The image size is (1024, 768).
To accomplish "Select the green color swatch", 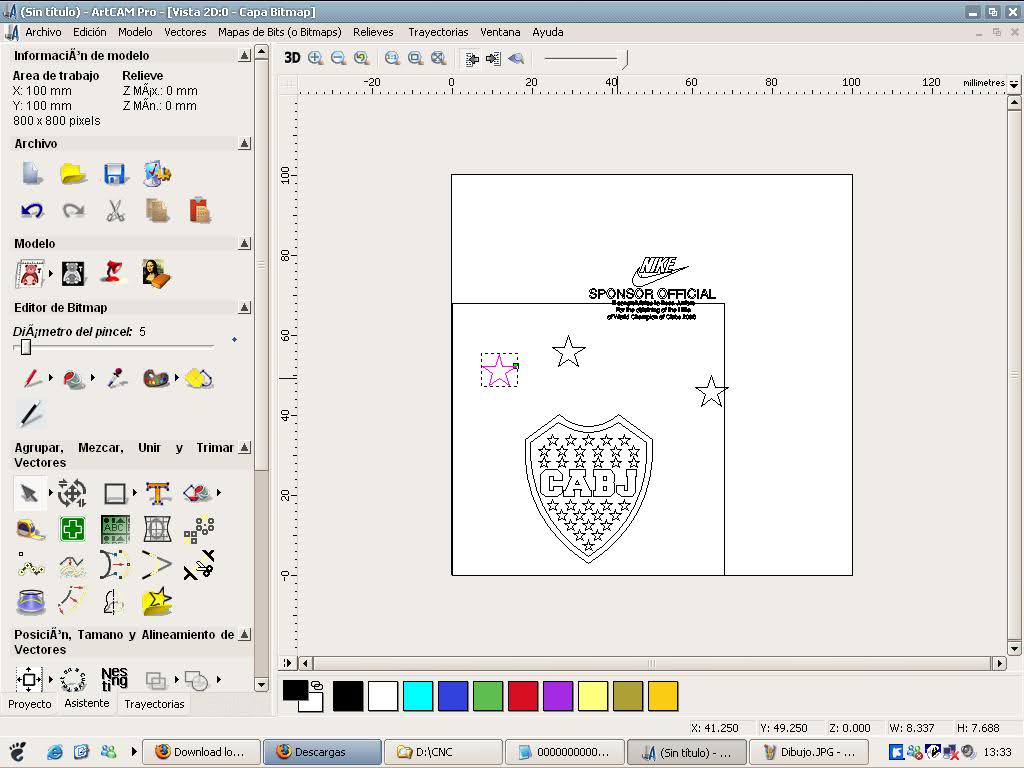I will click(488, 696).
